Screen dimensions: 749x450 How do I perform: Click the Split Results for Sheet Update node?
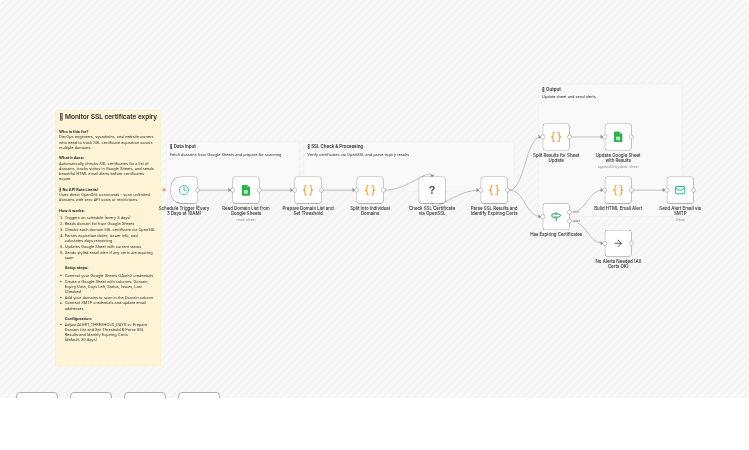(x=556, y=137)
